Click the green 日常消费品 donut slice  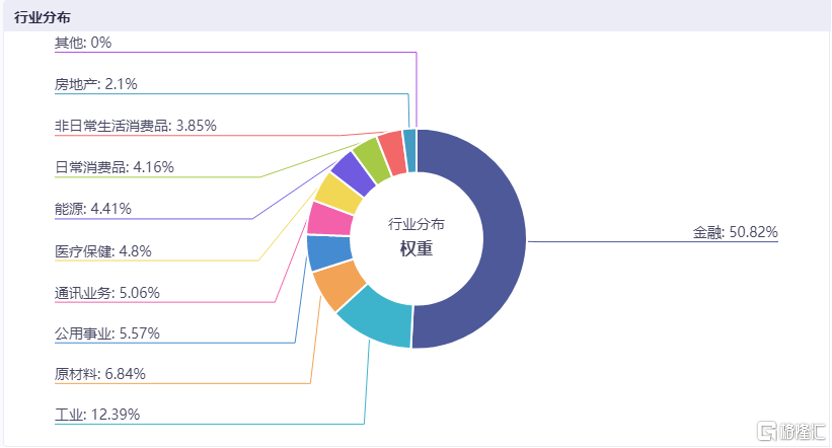372,161
